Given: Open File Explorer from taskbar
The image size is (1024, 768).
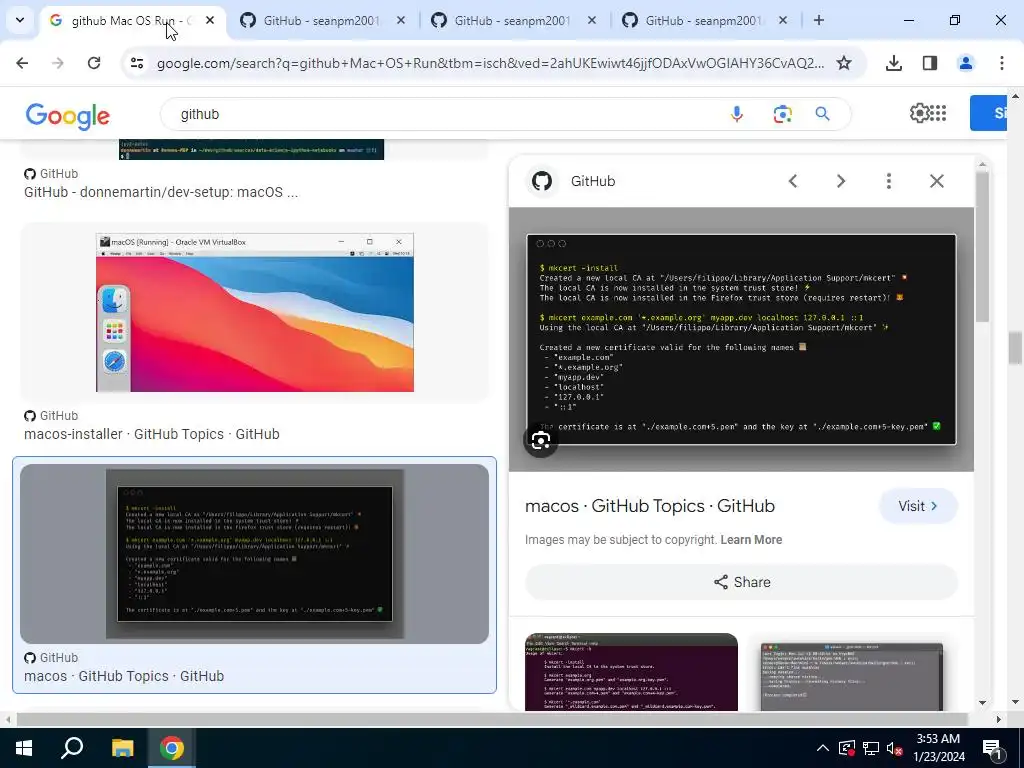Looking at the screenshot, I should coord(122,748).
